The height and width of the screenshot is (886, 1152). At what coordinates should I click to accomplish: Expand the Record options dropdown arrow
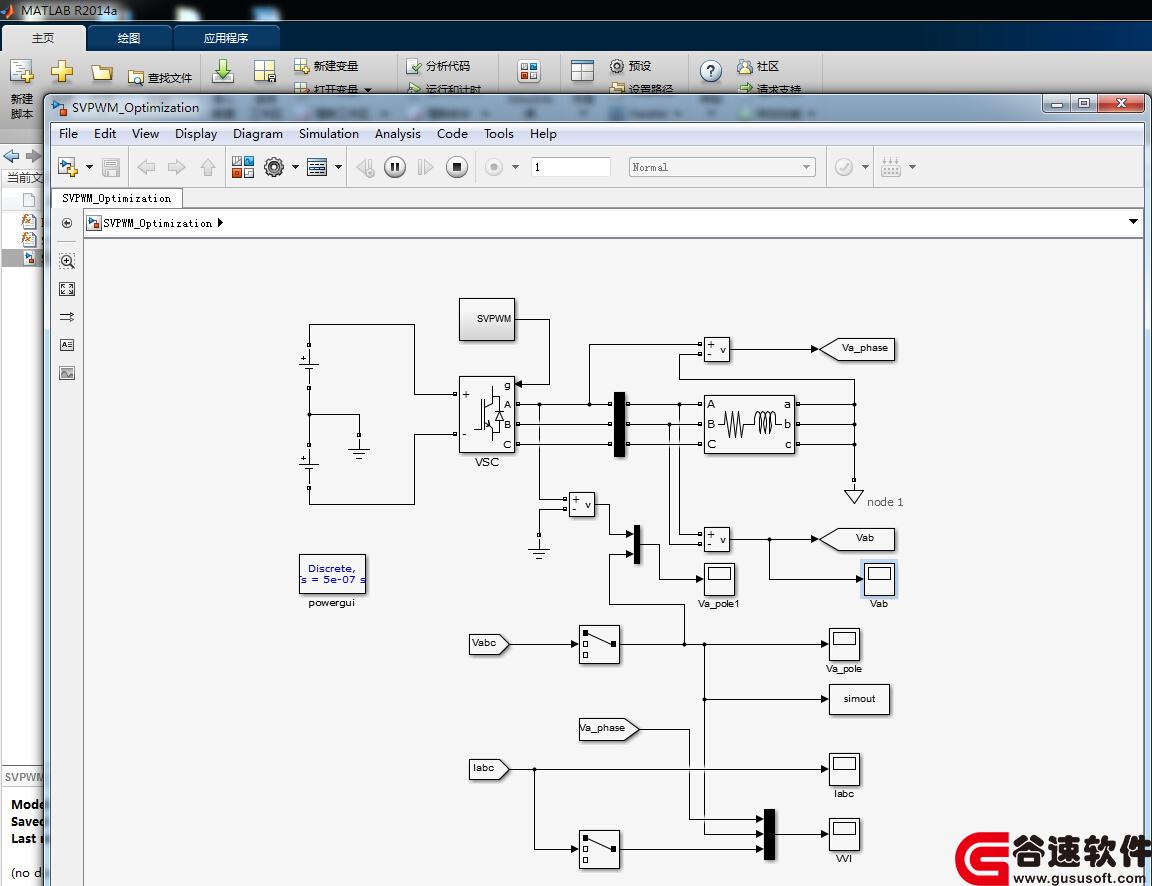click(515, 168)
